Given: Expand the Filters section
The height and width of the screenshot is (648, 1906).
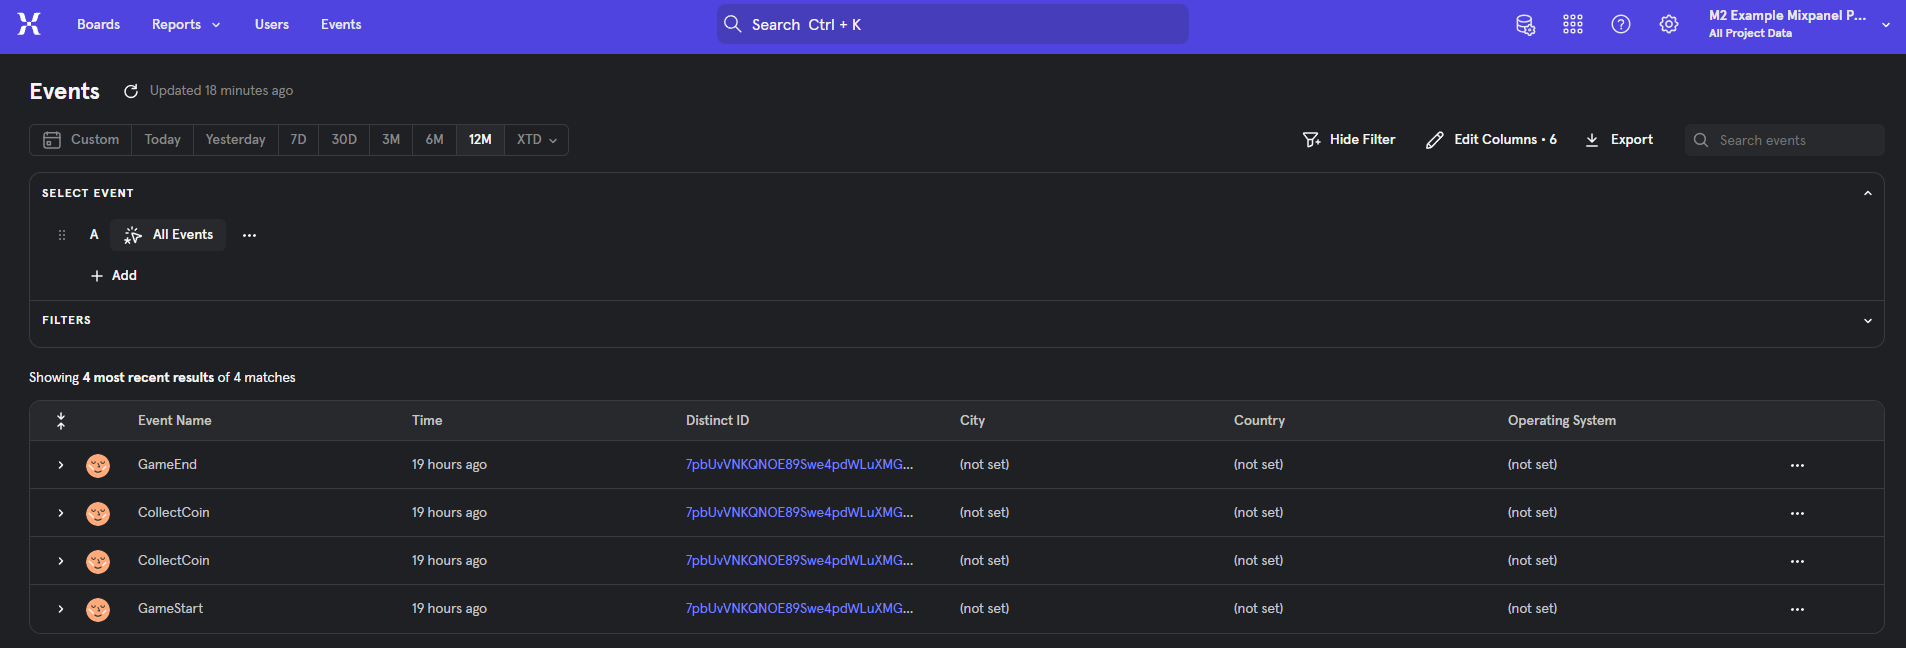Looking at the screenshot, I should coord(1866,321).
